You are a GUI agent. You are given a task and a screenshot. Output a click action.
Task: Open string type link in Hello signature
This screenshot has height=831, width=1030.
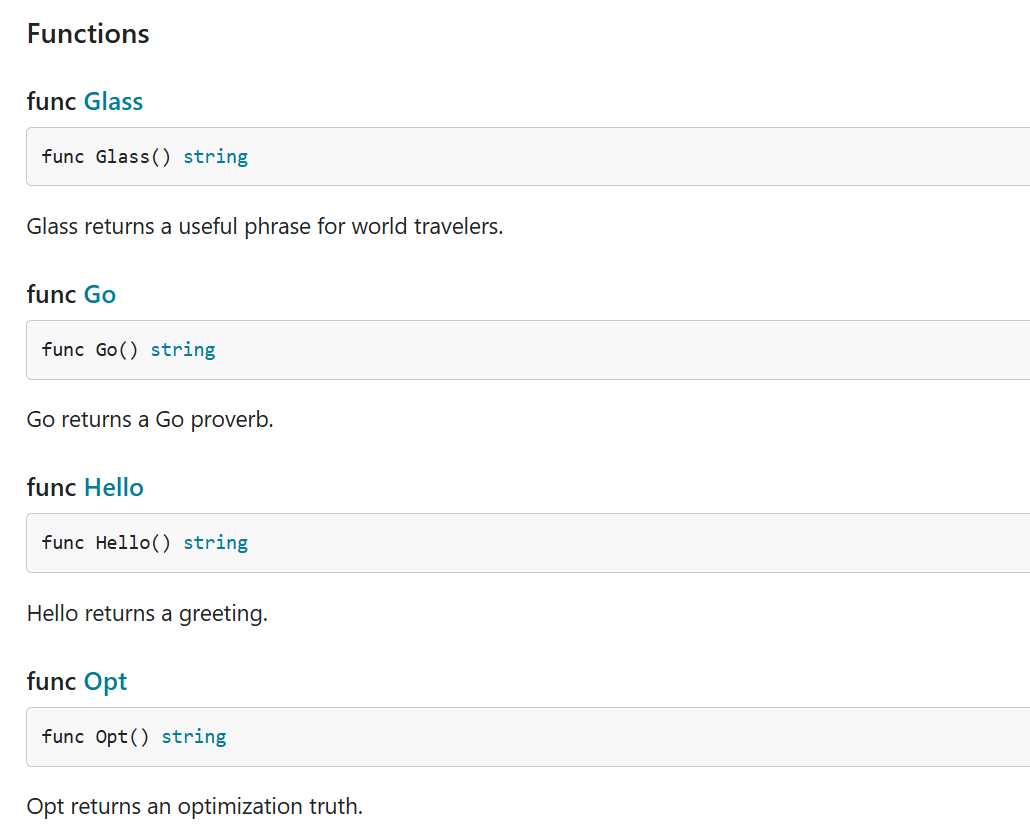pos(215,542)
